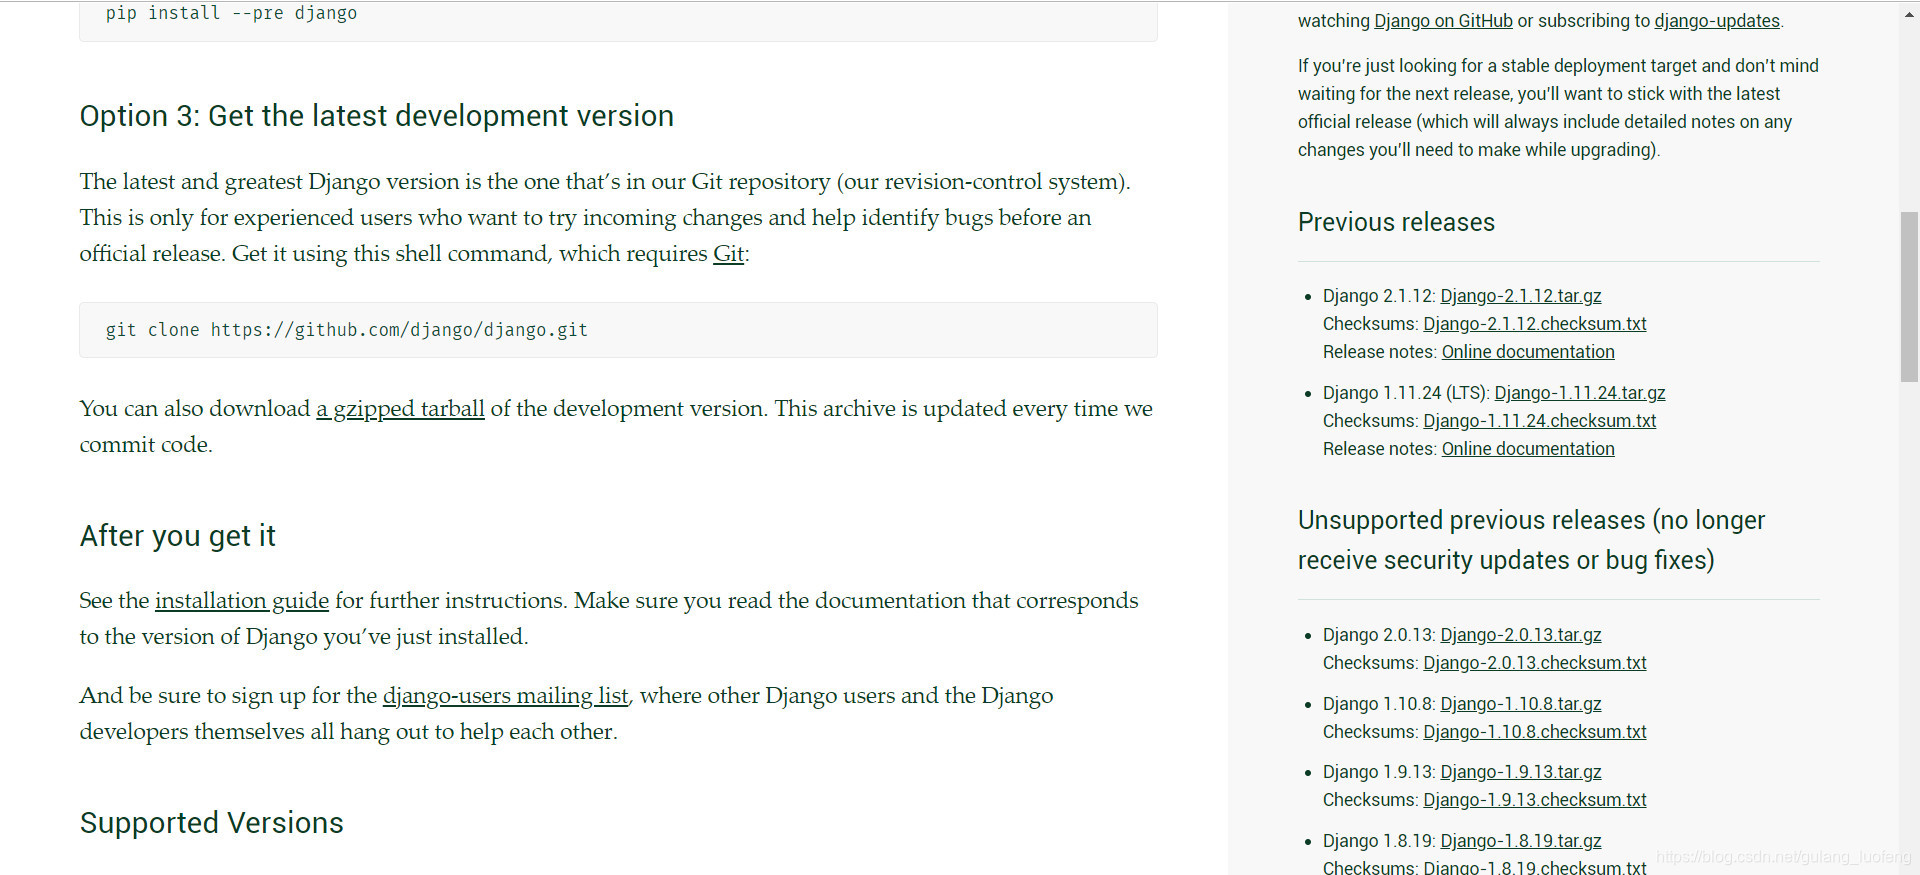Open django-users mailing list link

[506, 696]
